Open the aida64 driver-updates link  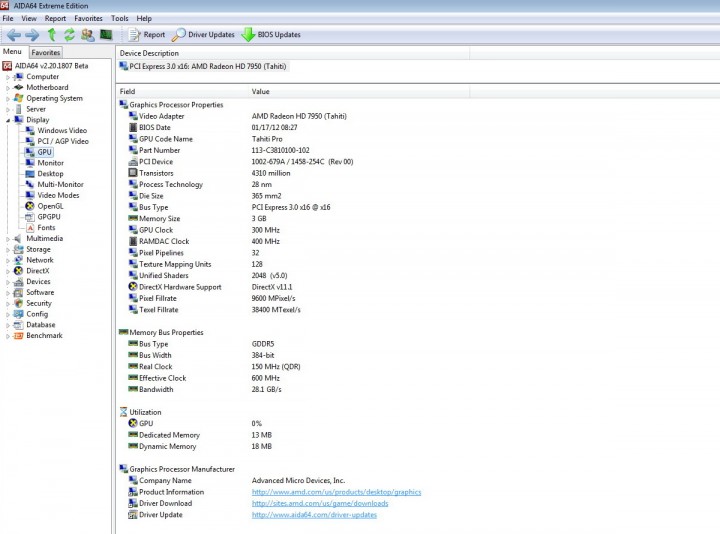pos(314,515)
